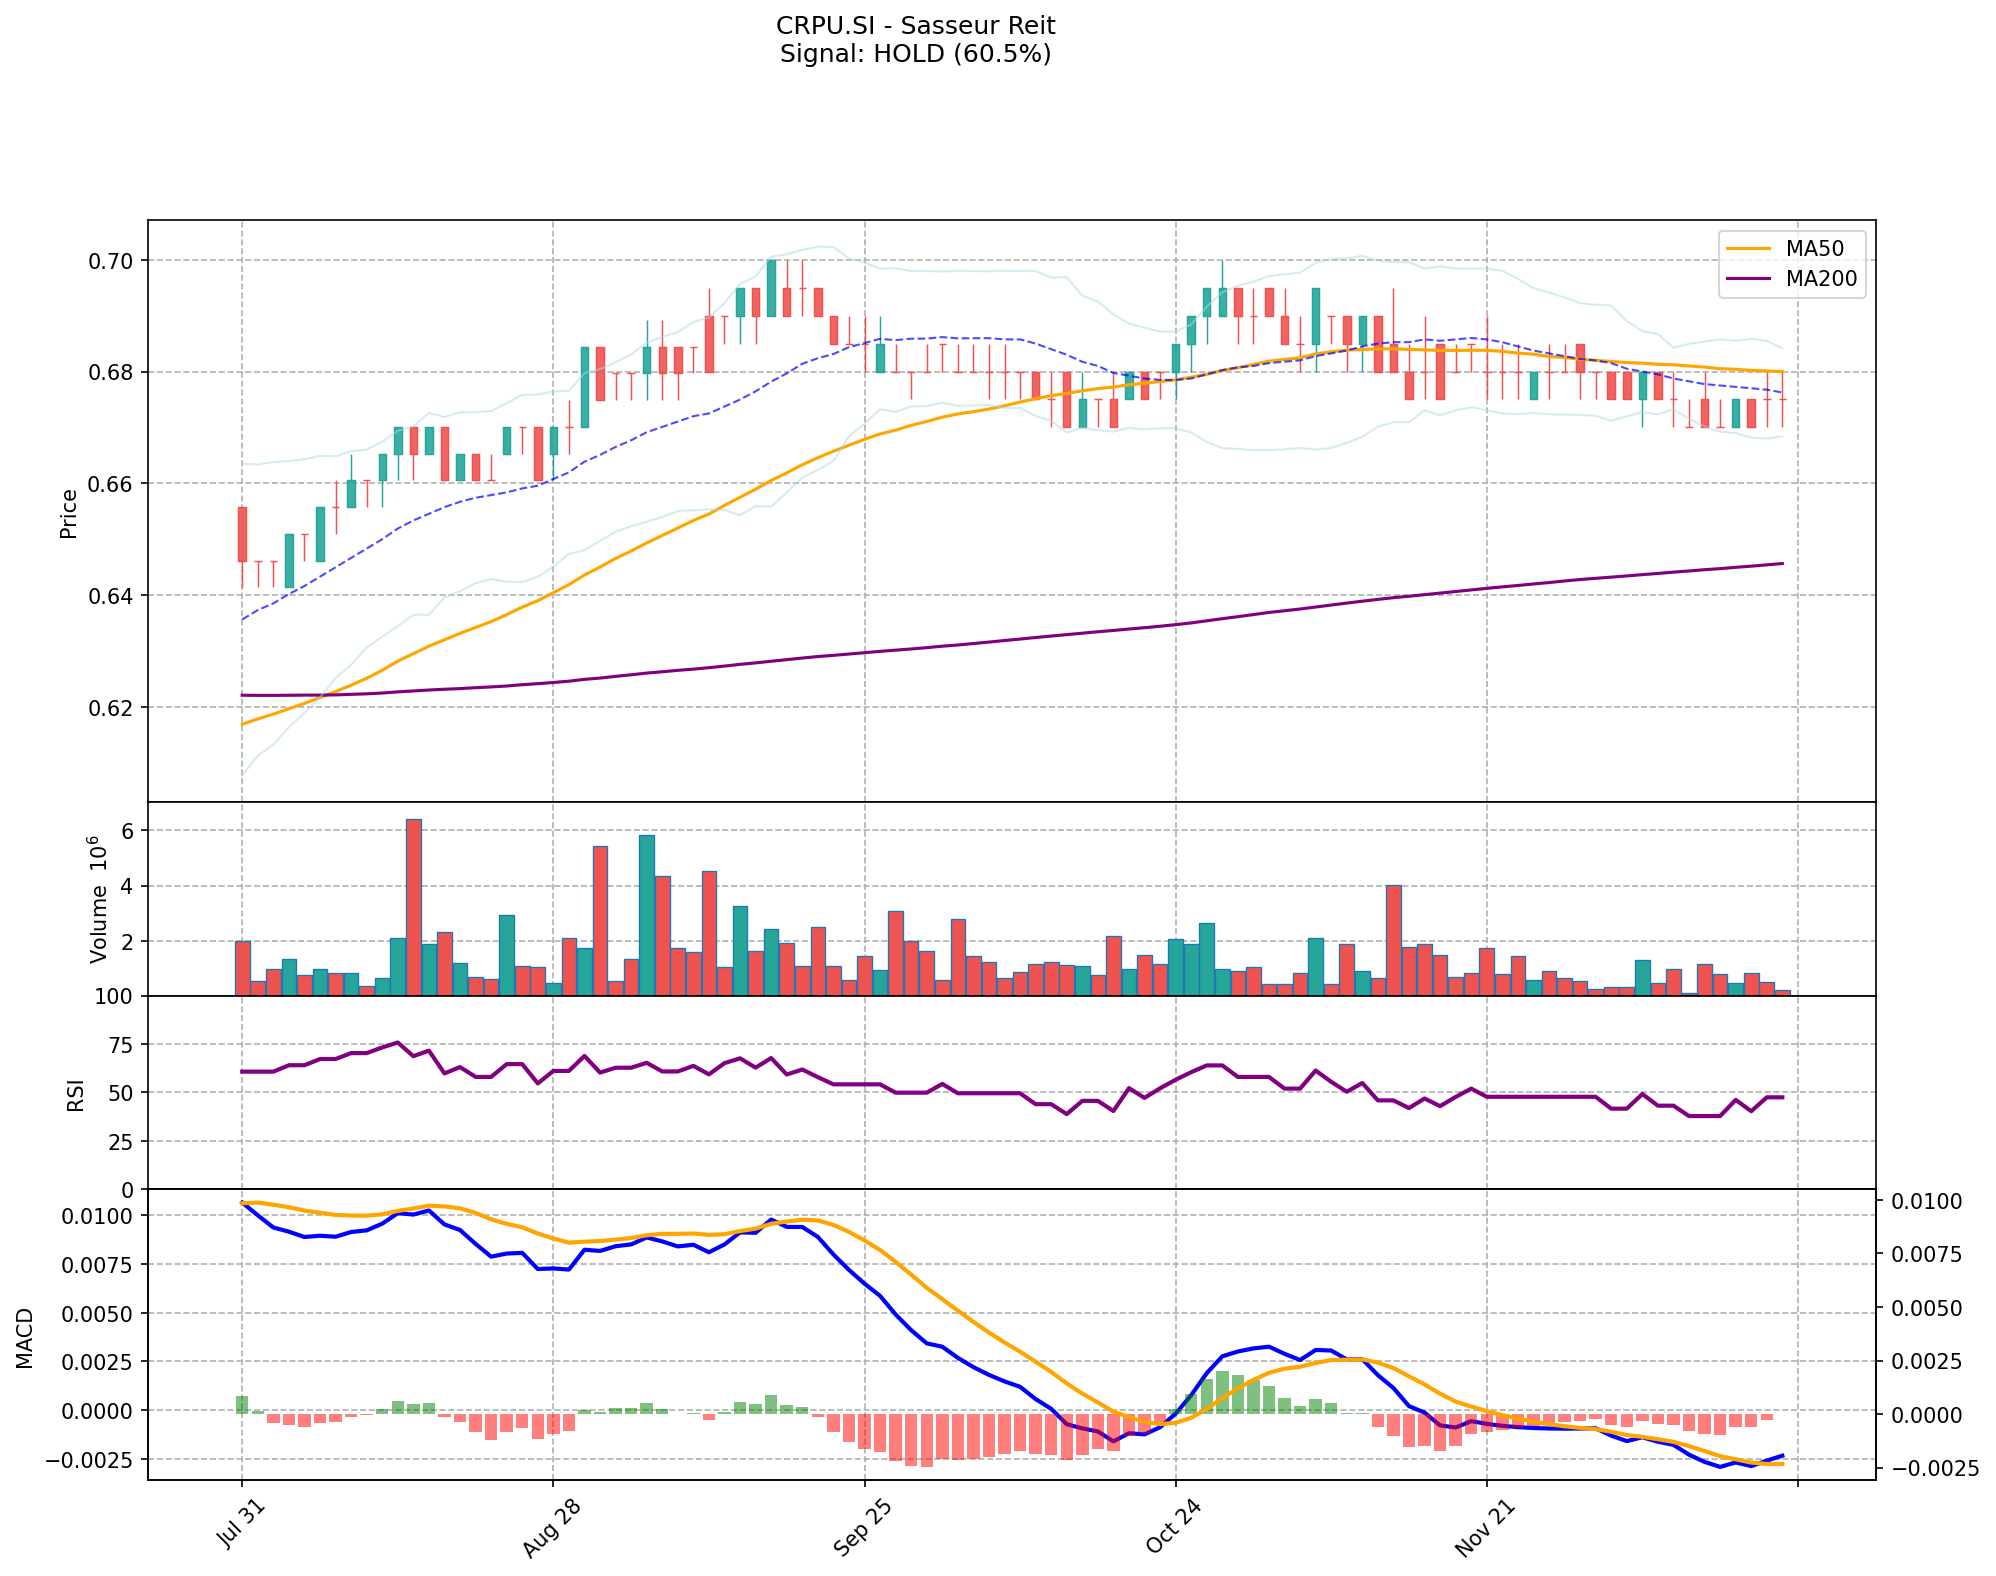This screenshot has height=1576, width=1996.
Task: Click the Price axis label
Action: coord(69,514)
